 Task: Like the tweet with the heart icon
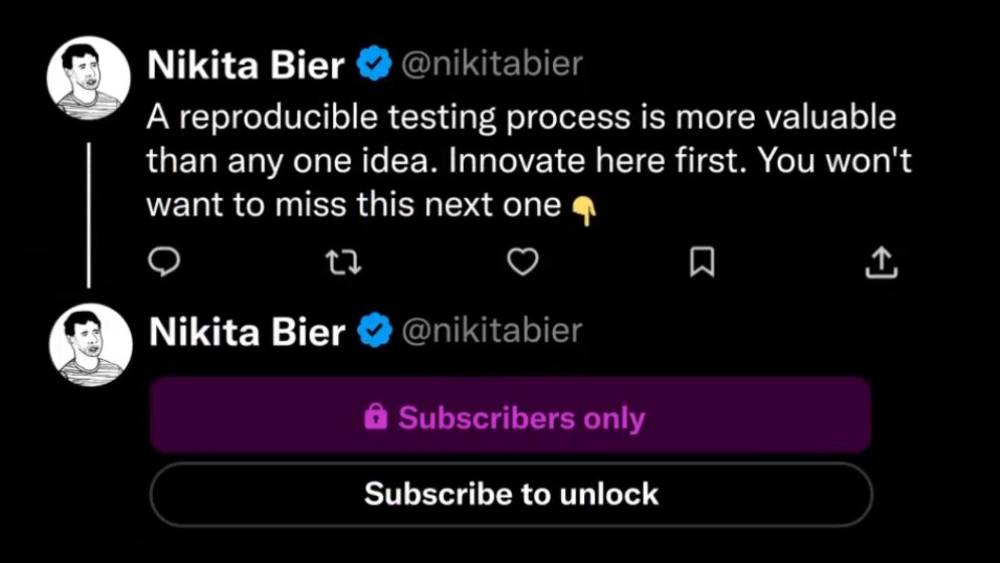point(523,262)
